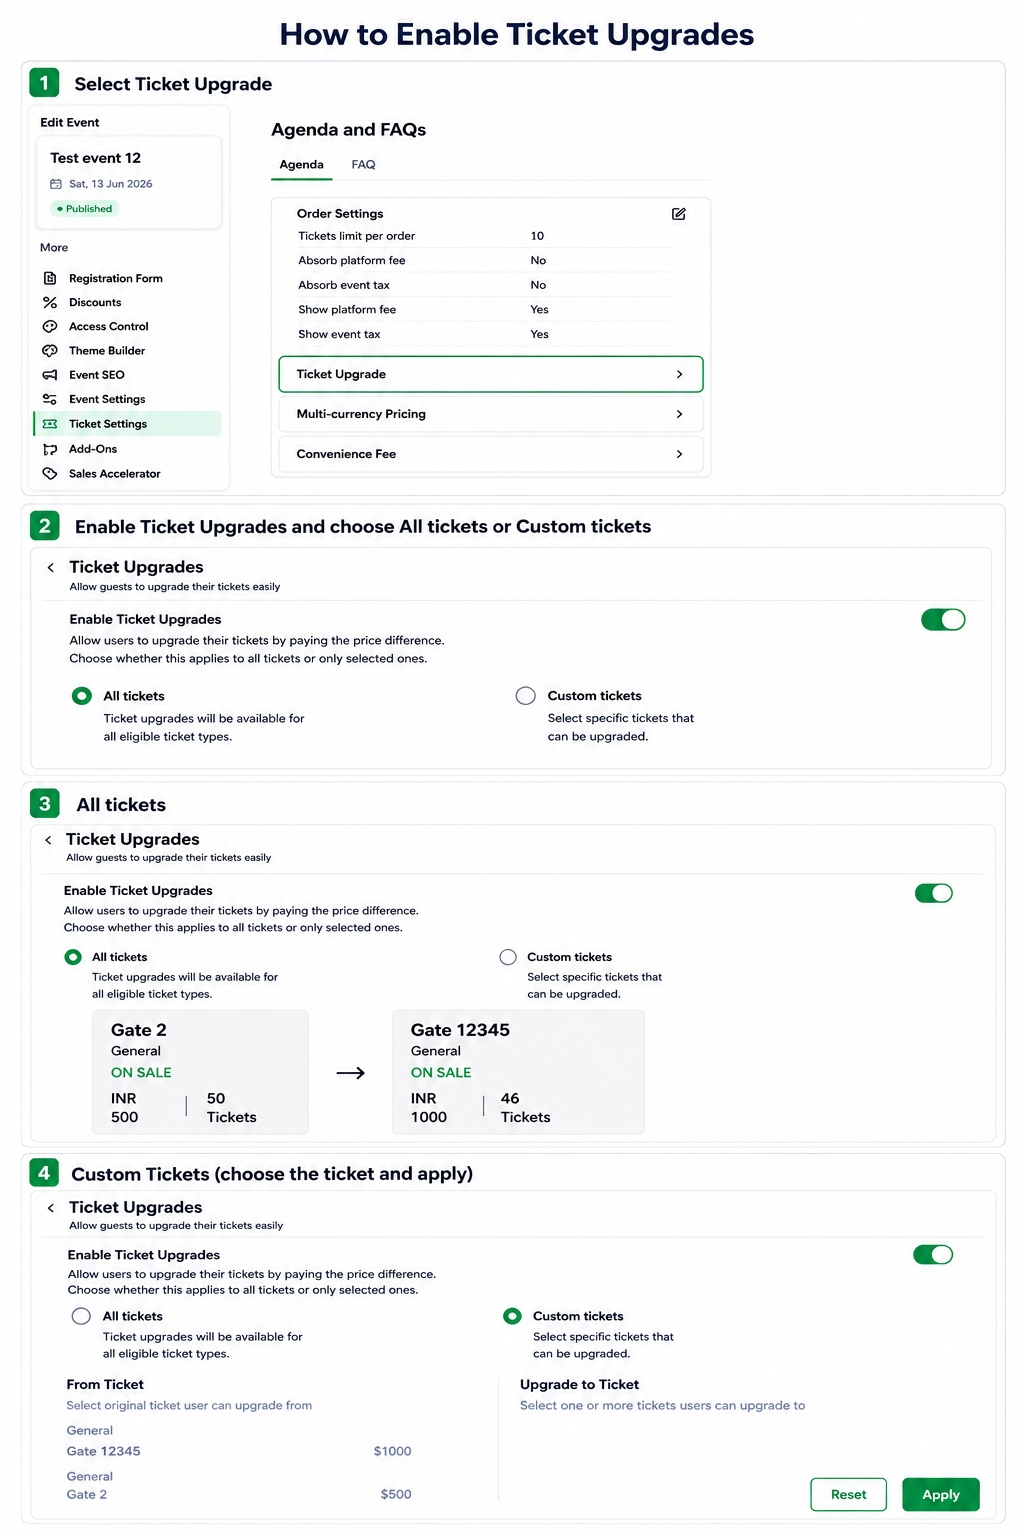This screenshot has height=1536, width=1024.
Task: Click the green Apply button
Action: pos(941,1495)
